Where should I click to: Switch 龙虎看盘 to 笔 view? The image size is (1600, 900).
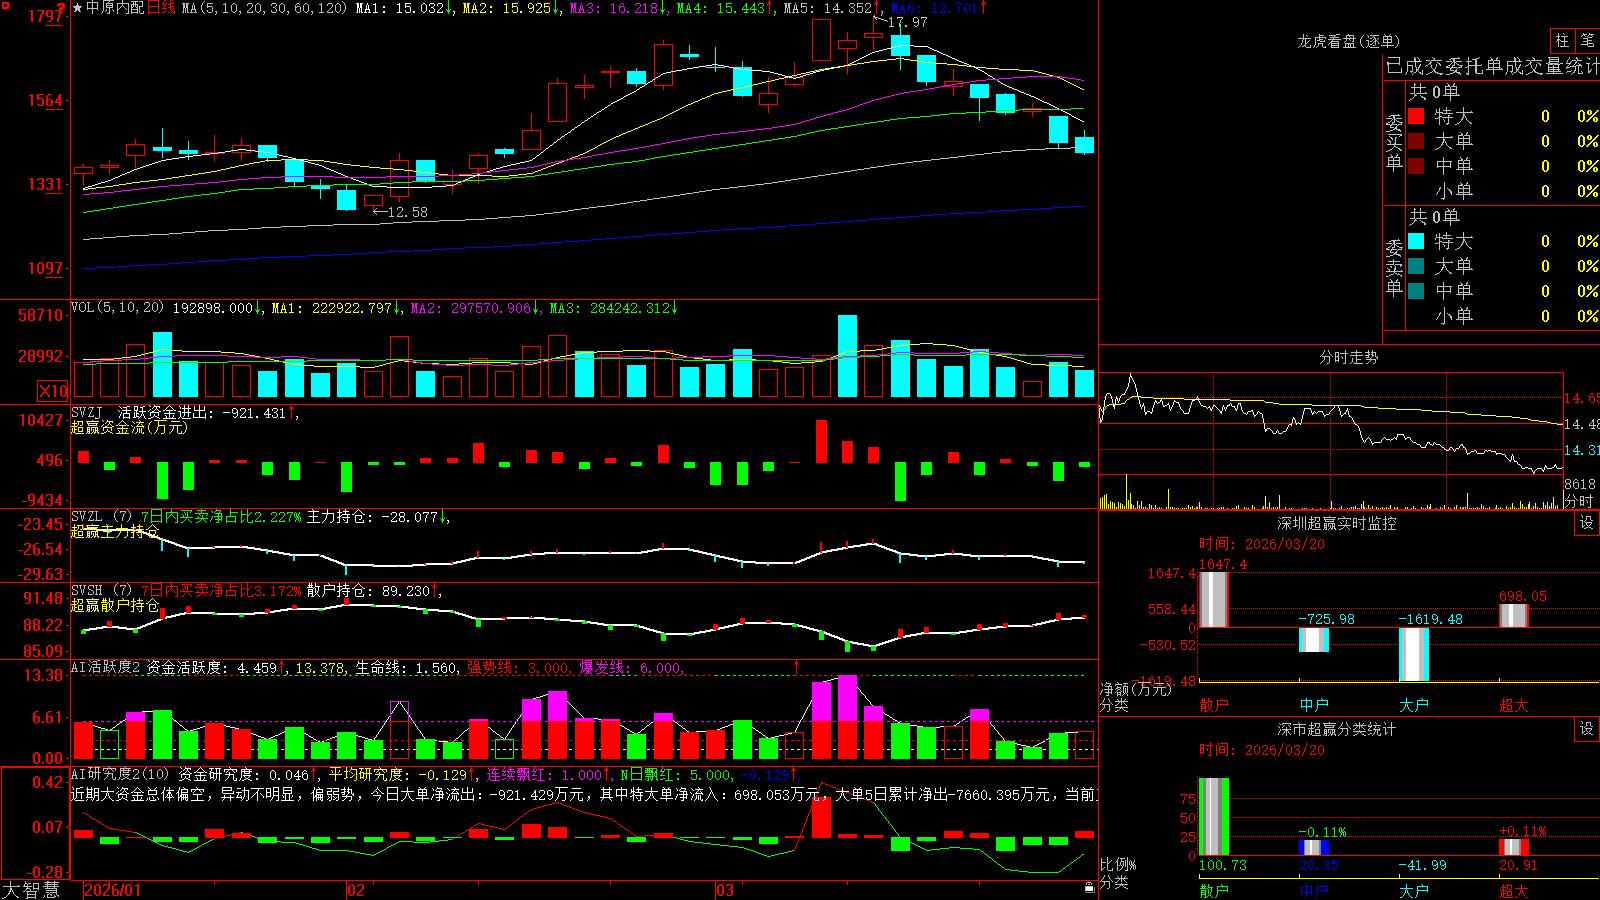click(x=1588, y=40)
